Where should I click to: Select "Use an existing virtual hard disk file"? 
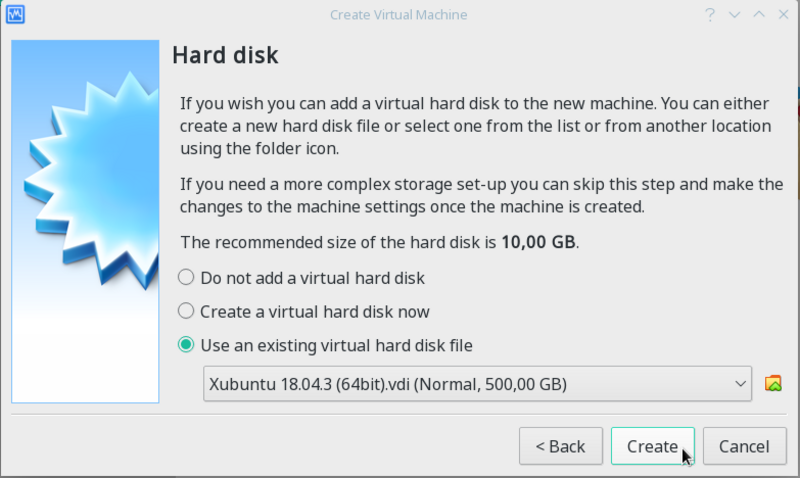tap(186, 345)
